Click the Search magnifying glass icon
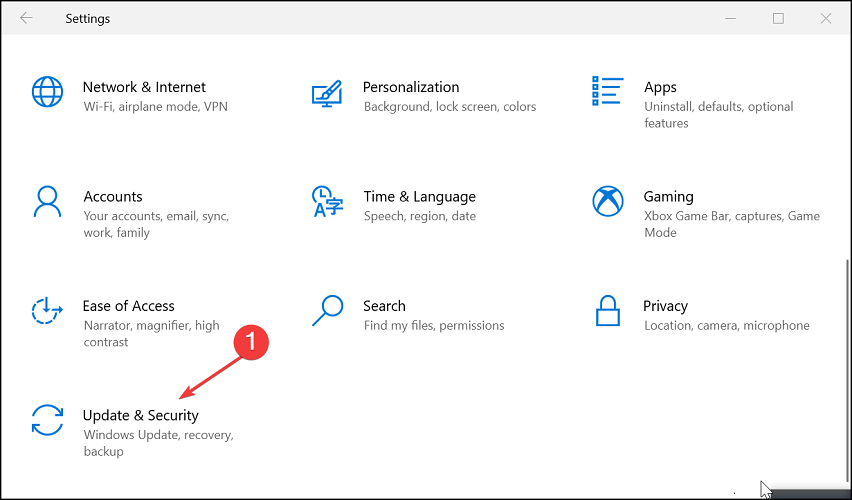The image size is (852, 500). click(327, 311)
